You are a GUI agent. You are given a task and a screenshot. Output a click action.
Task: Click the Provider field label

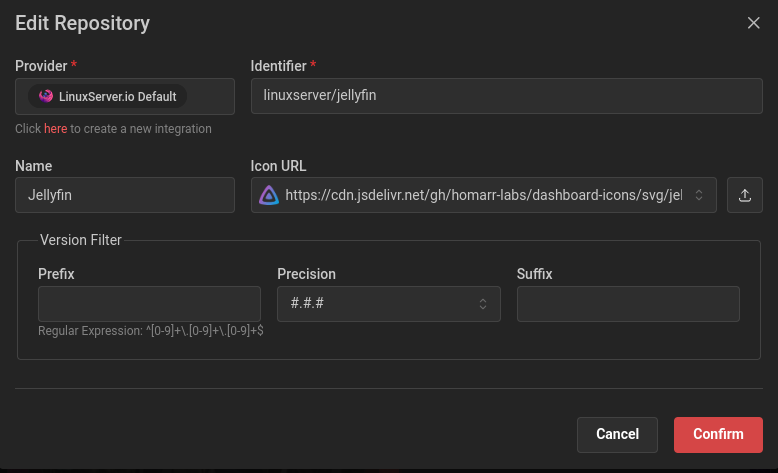41,66
